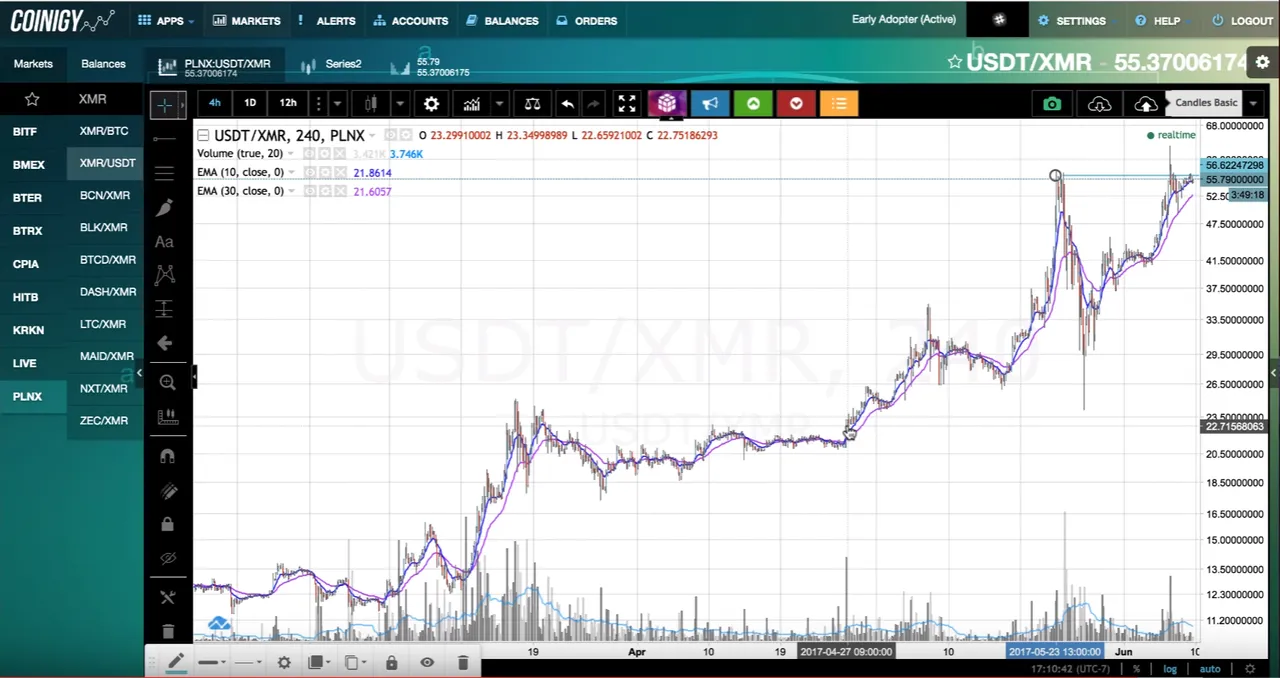Expand the interval options dropdown
This screenshot has width=1280, height=678.
click(338, 103)
